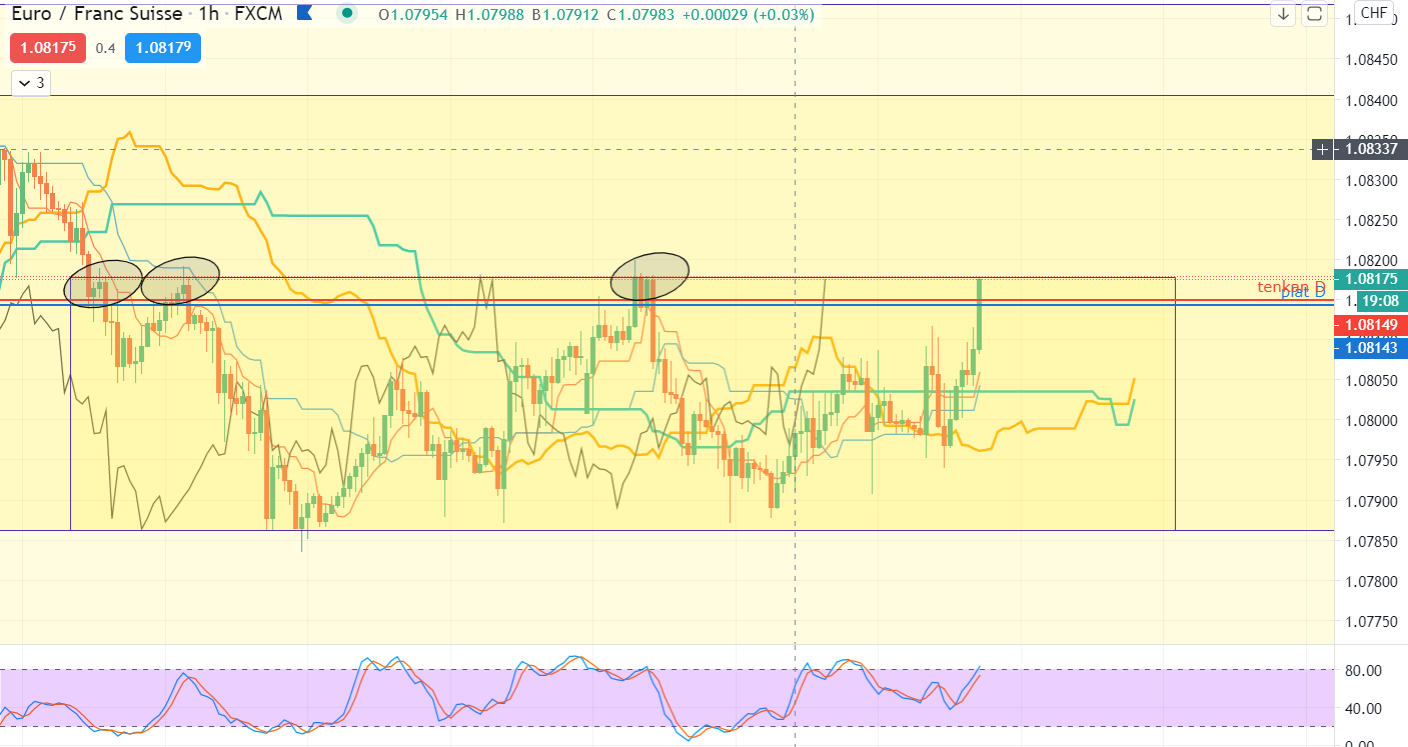Select the blue plat D line label

point(1303,293)
